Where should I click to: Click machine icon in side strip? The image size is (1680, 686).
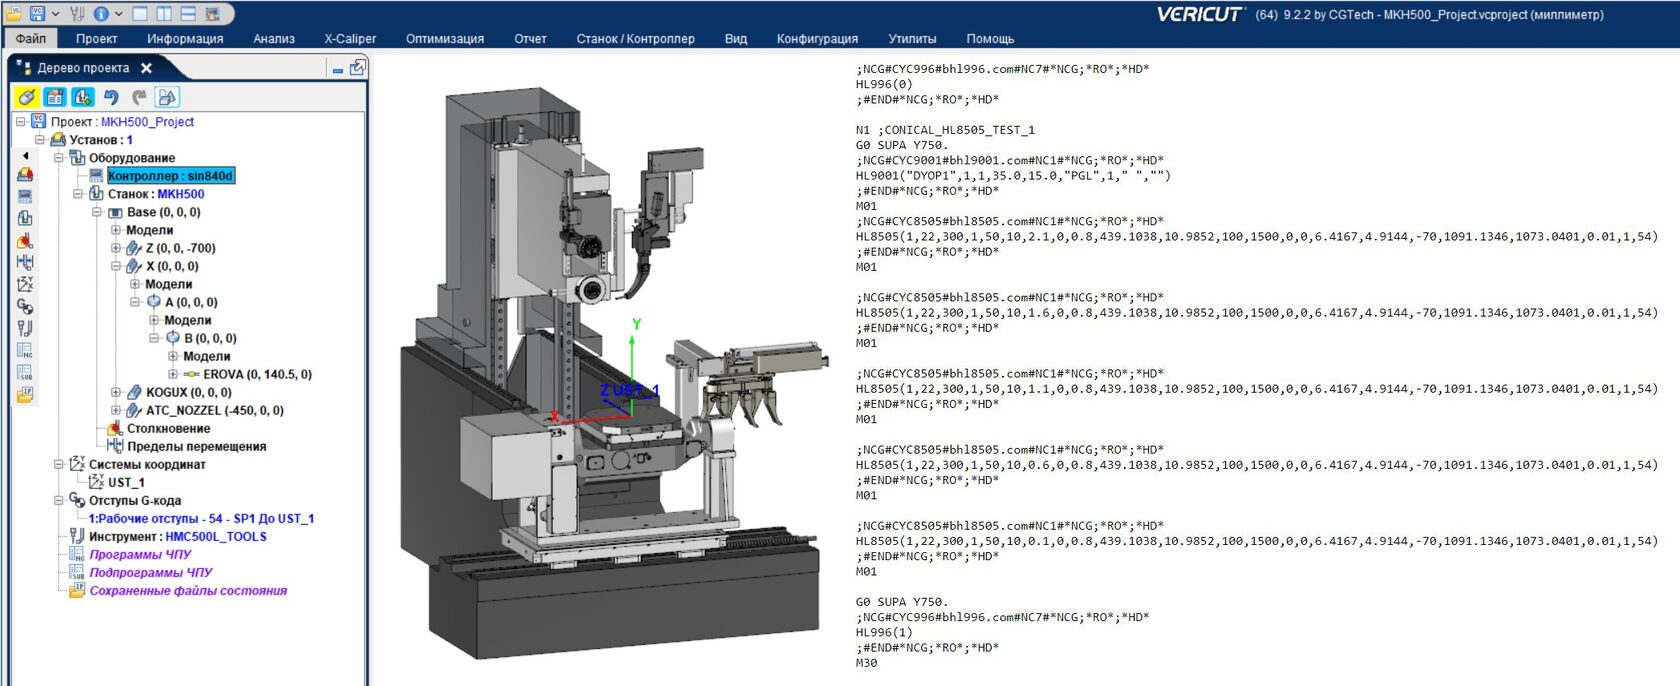coord(25,218)
